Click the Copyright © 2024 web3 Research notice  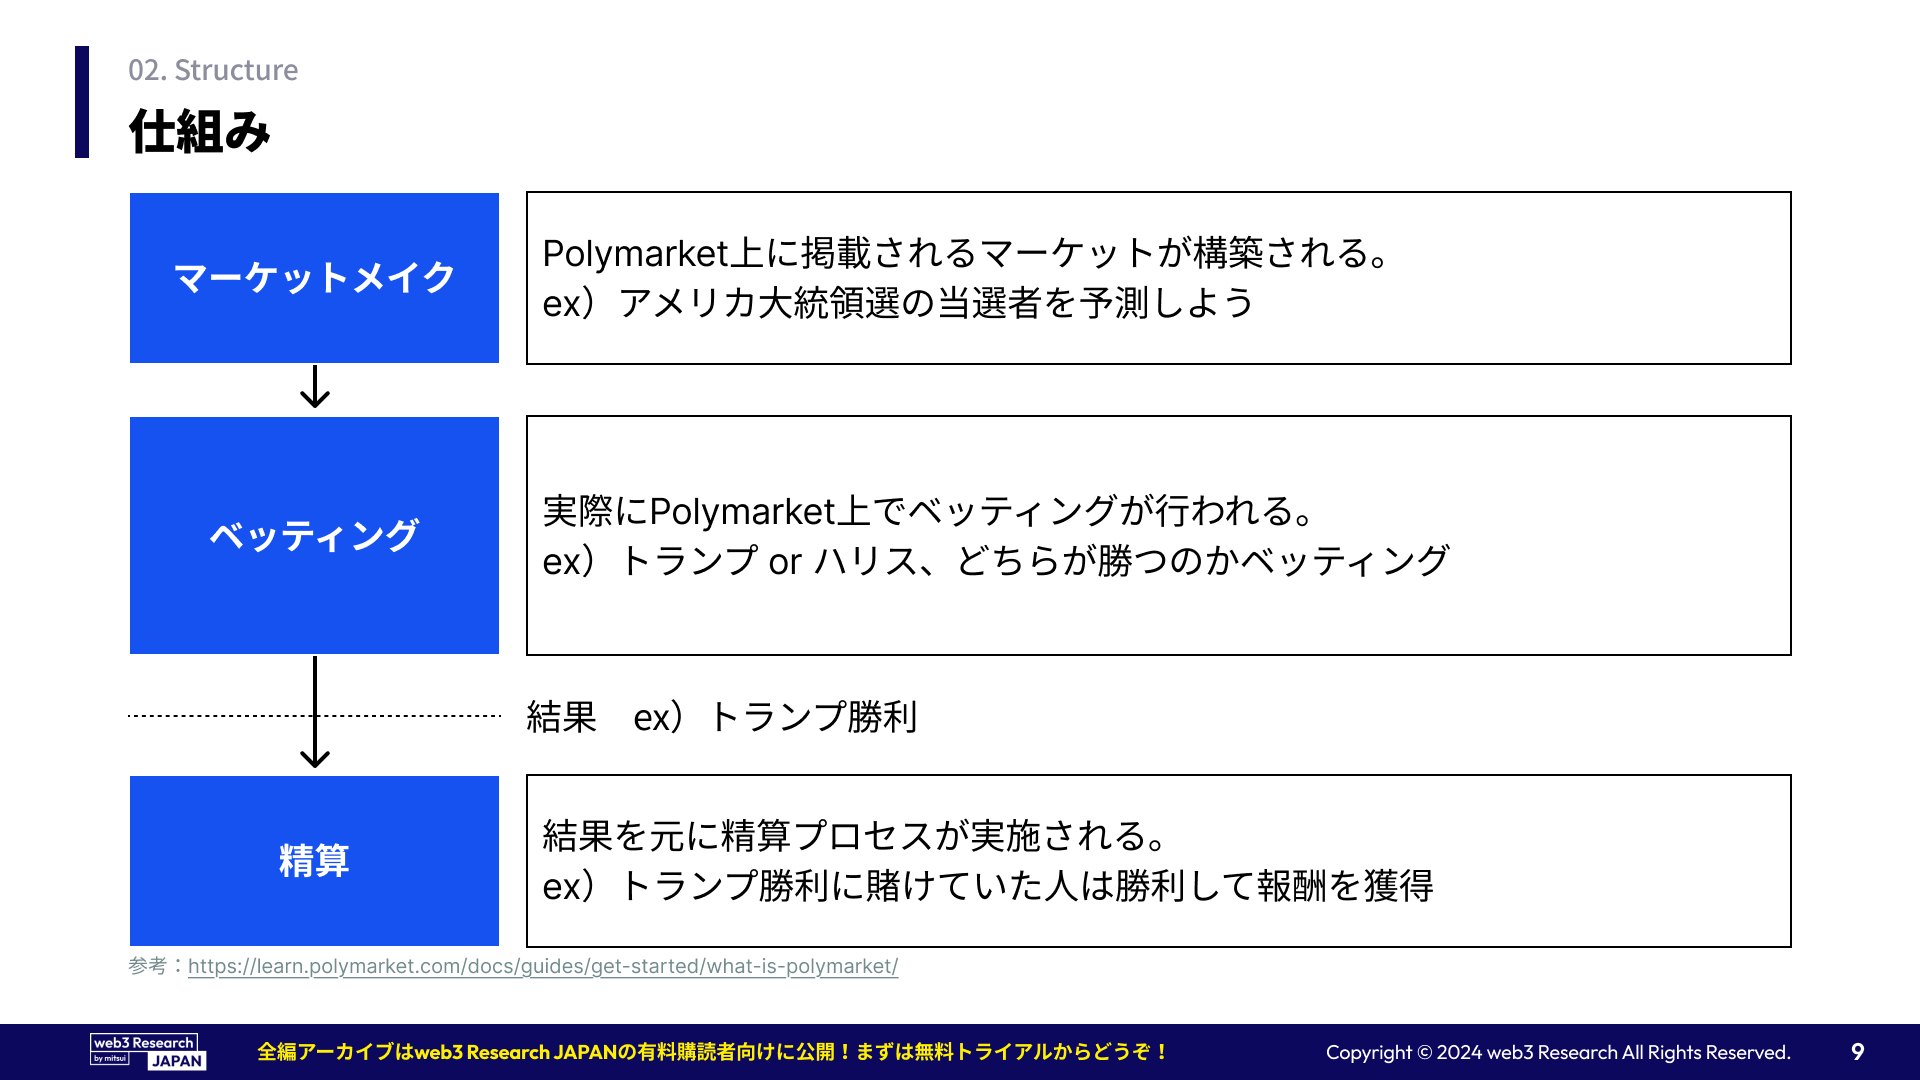tap(1558, 1052)
